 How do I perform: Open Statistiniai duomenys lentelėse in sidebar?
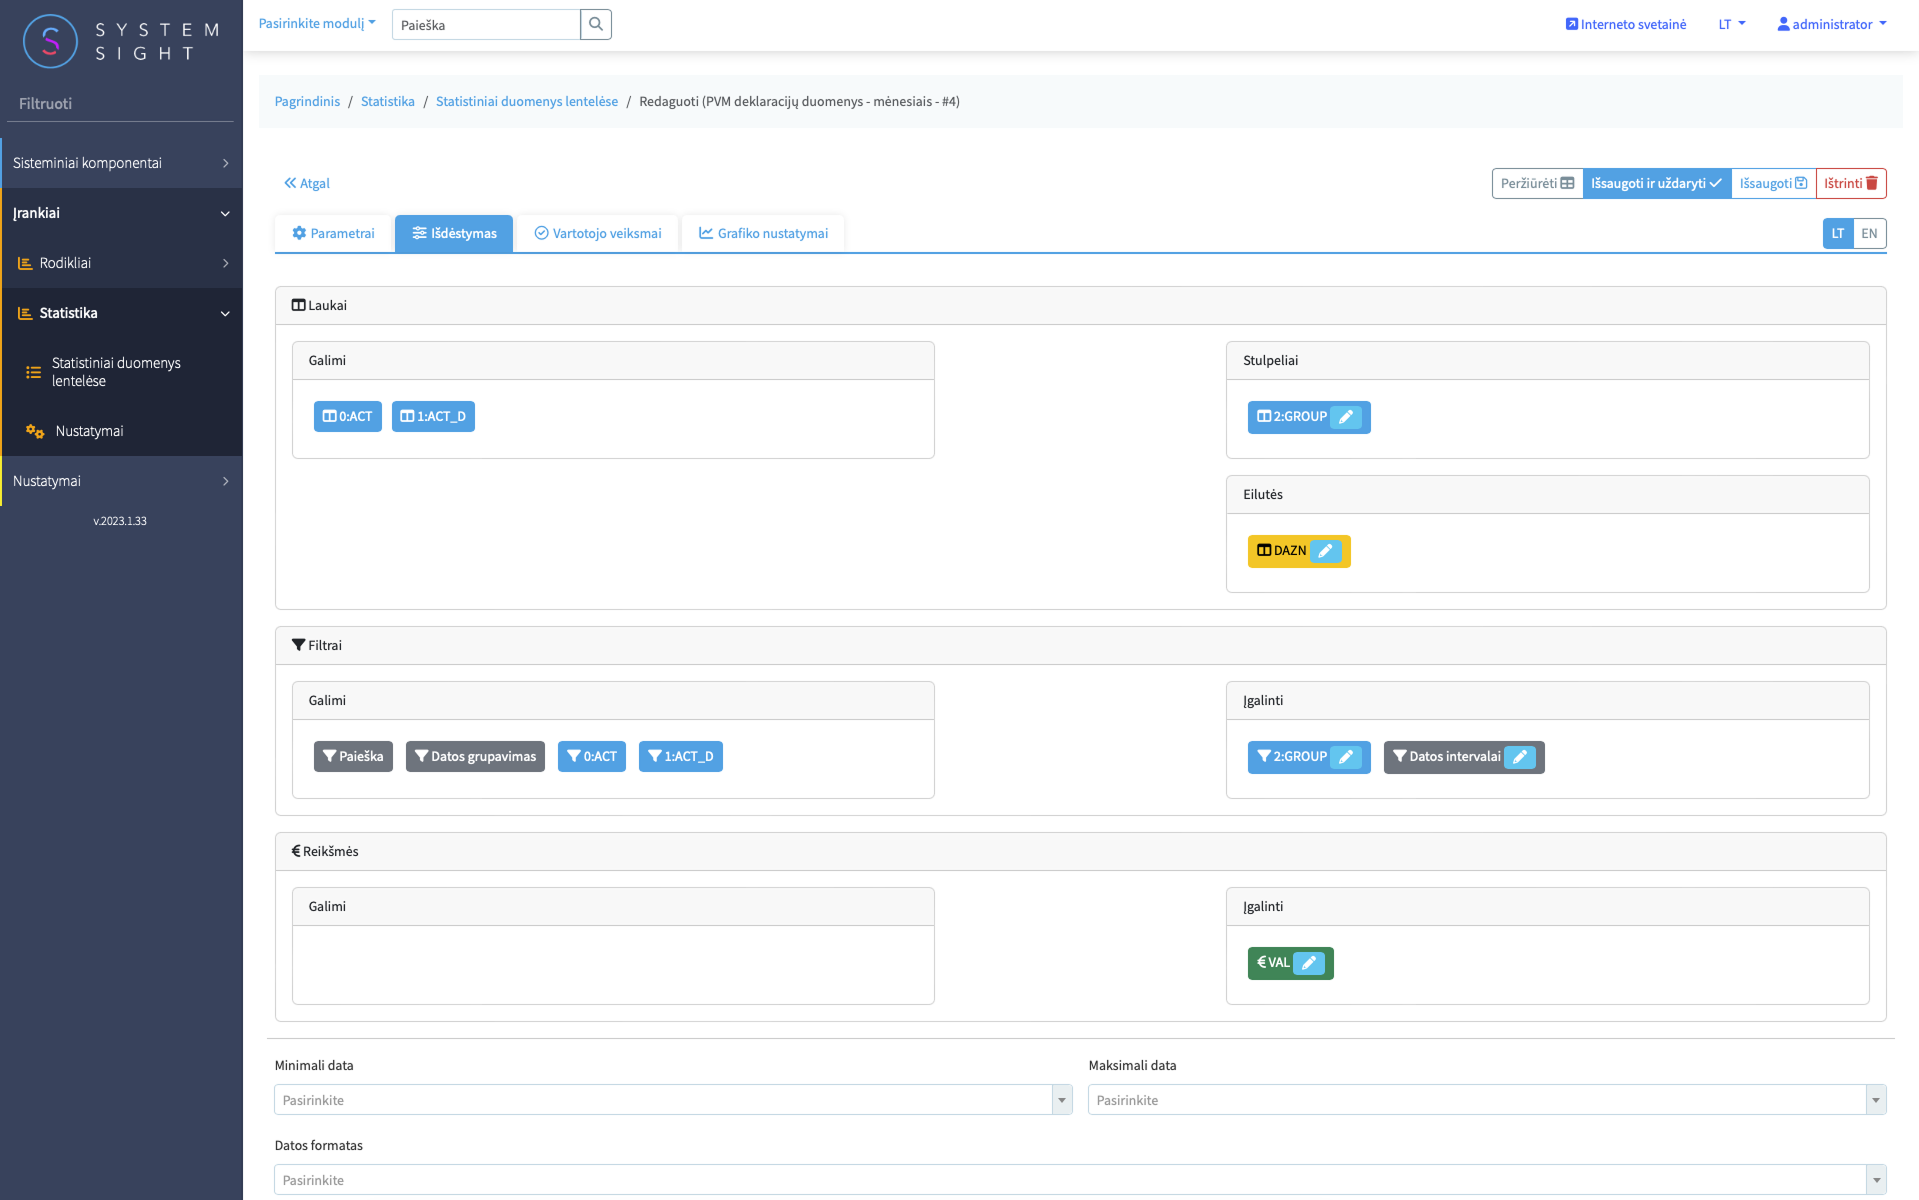pos(121,372)
